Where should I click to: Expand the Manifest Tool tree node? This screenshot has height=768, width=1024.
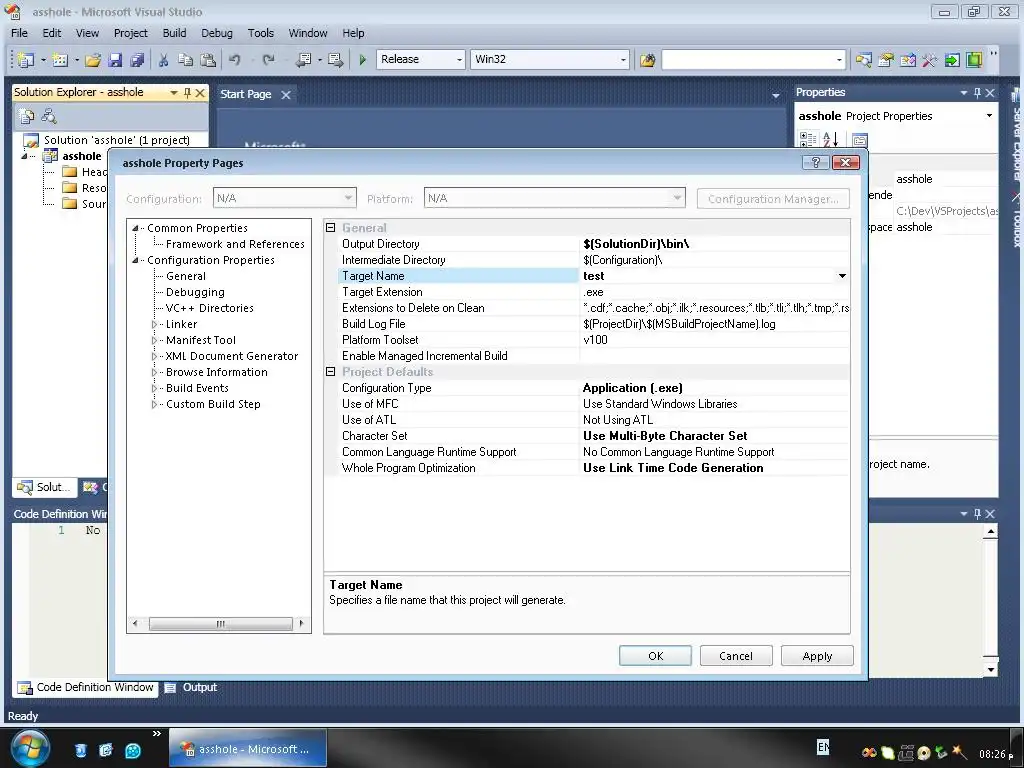click(x=155, y=340)
